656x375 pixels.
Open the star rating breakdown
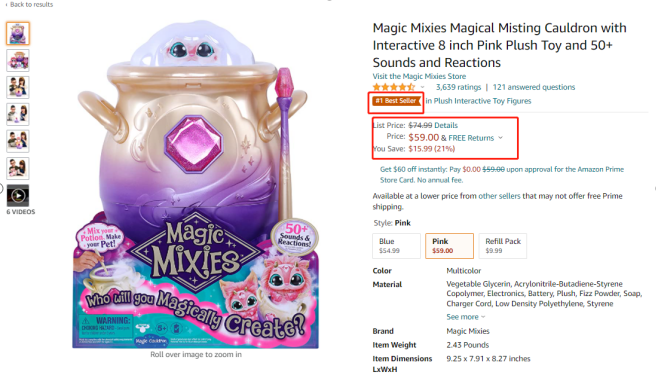[394, 87]
